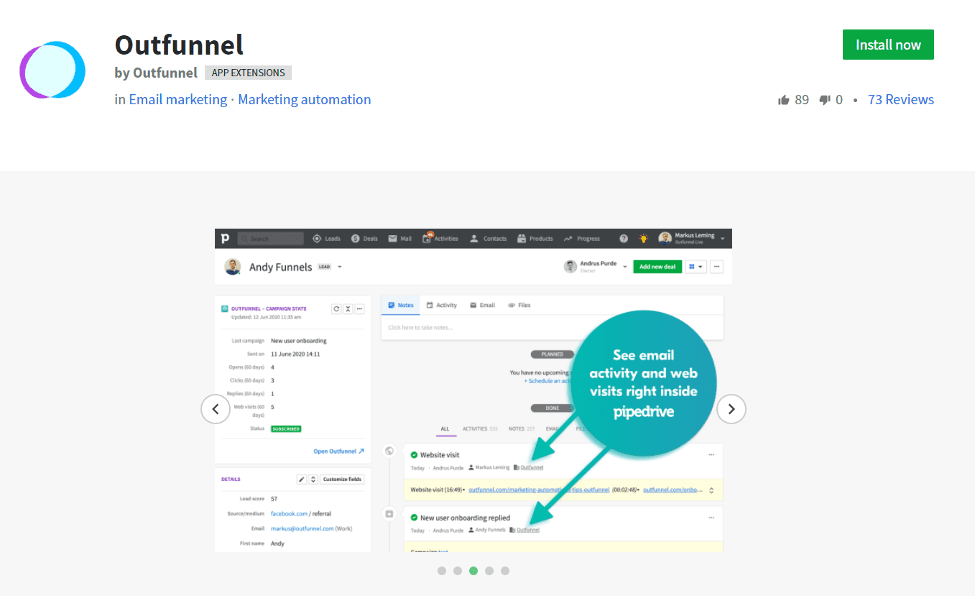This screenshot has width=977, height=597.
Task: Collapse the Outfunnel Campaign Stats panel
Action: point(348,309)
